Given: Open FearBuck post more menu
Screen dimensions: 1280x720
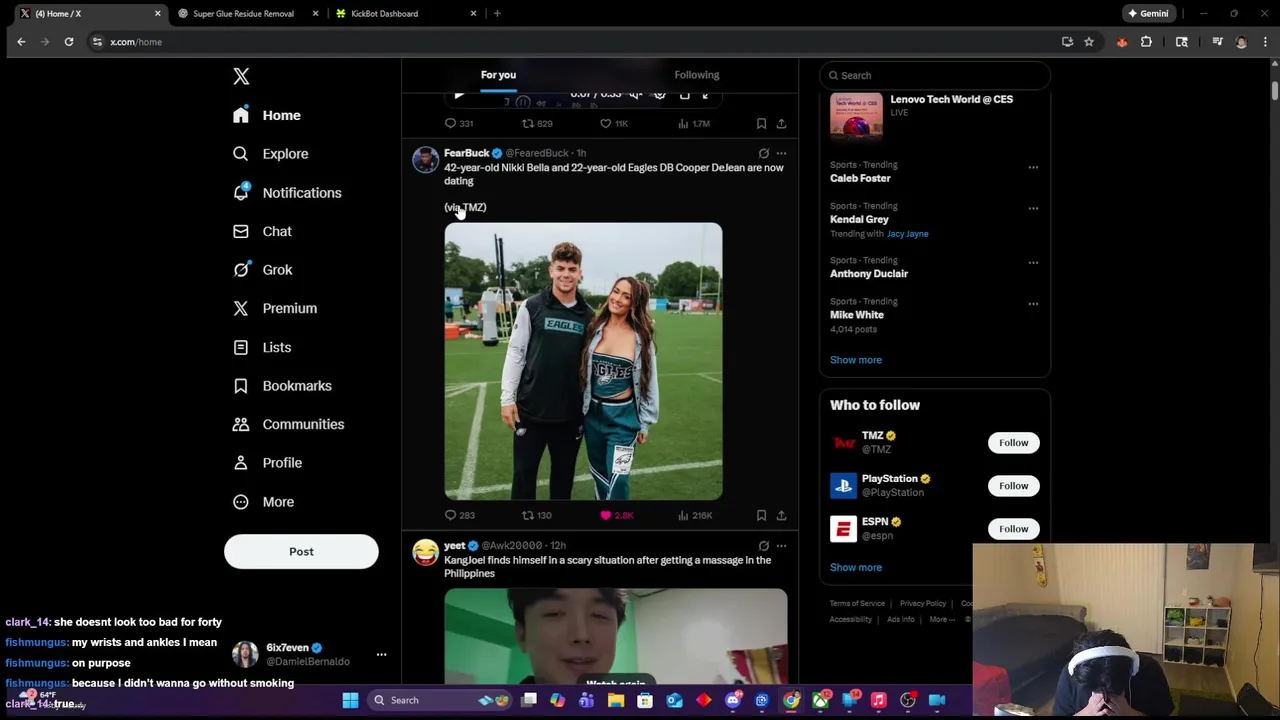Looking at the screenshot, I should pyautogui.click(x=781, y=153).
